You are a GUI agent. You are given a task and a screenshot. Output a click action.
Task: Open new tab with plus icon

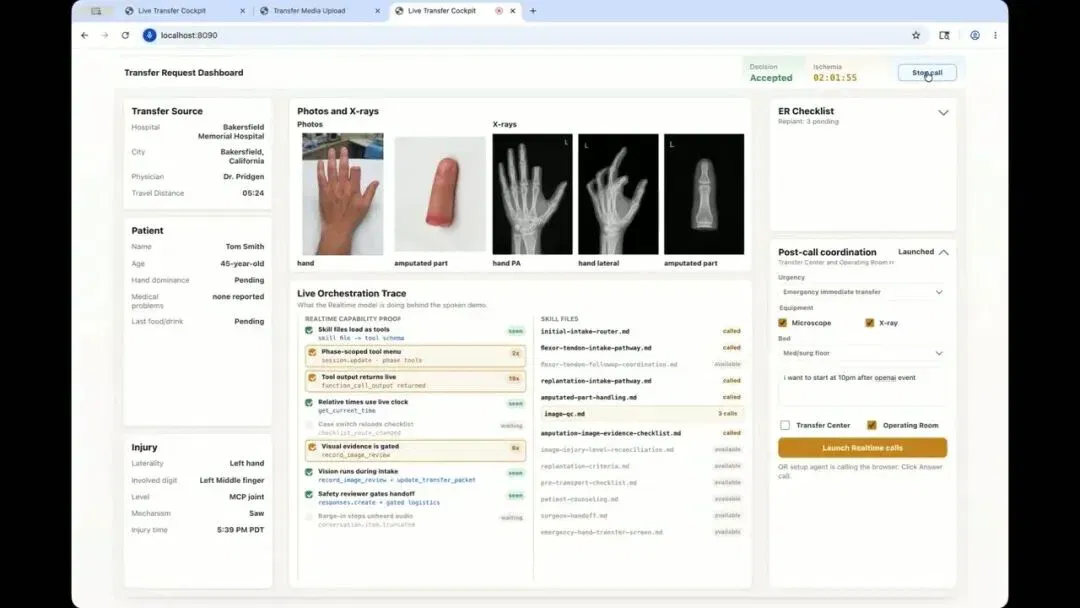(x=533, y=11)
